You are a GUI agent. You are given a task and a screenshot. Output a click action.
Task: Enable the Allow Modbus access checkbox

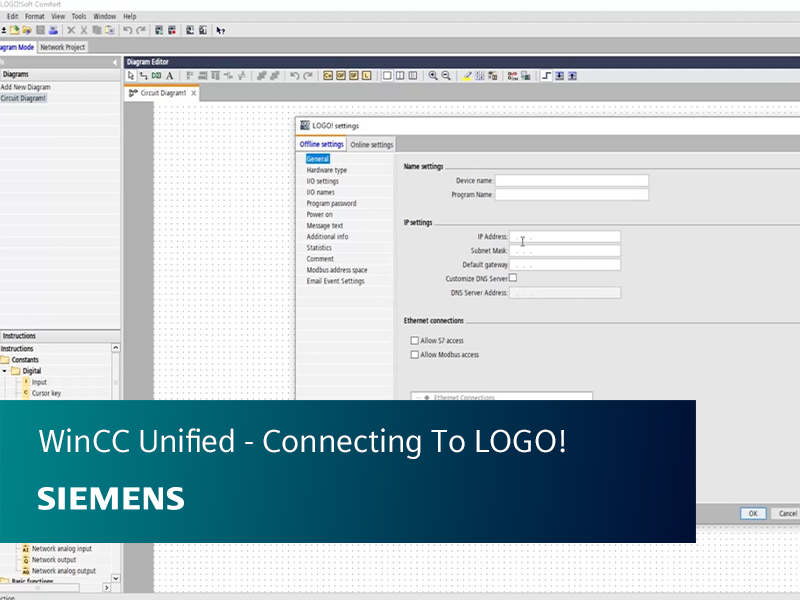[x=414, y=354]
